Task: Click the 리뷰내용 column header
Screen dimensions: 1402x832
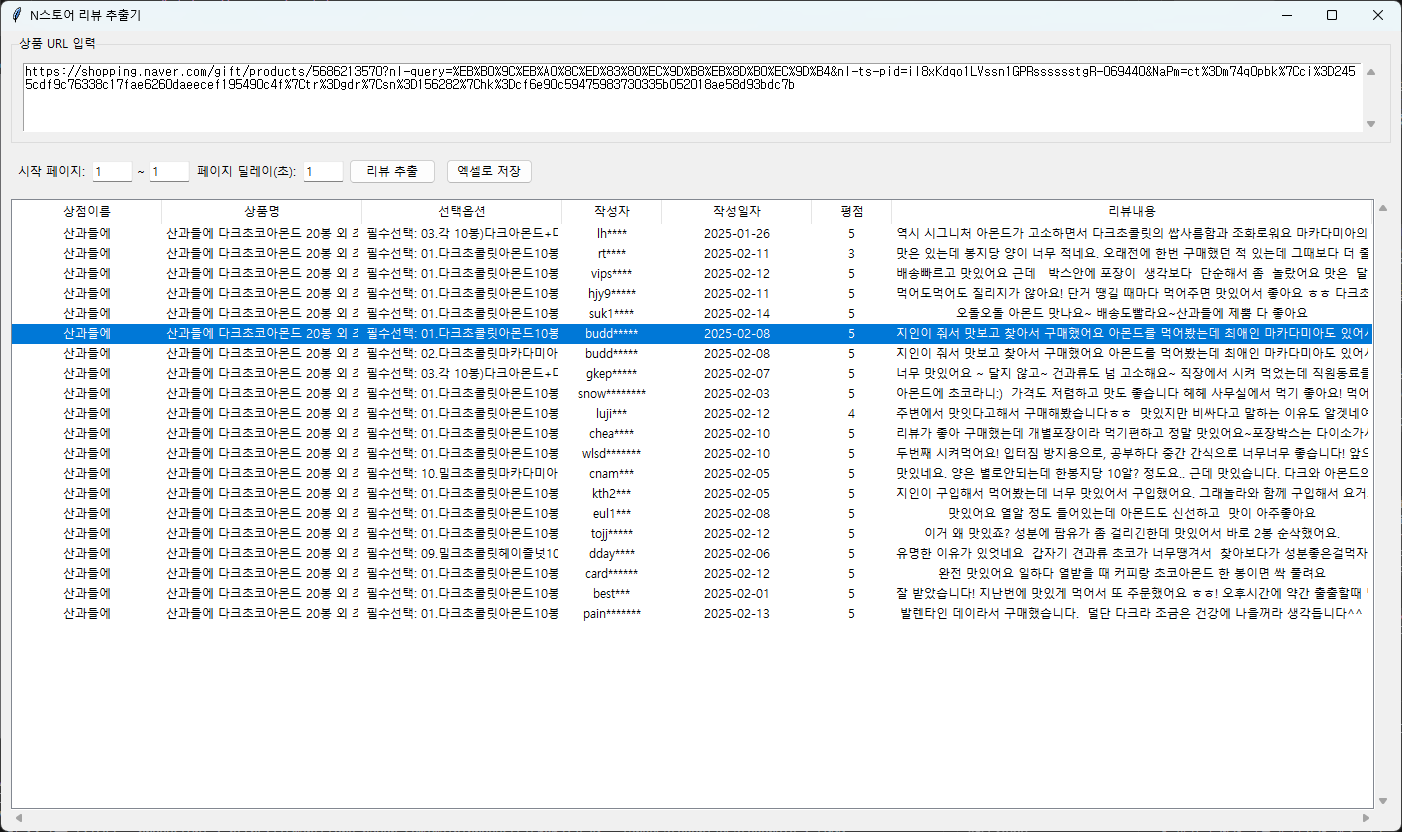Action: tap(1131, 212)
